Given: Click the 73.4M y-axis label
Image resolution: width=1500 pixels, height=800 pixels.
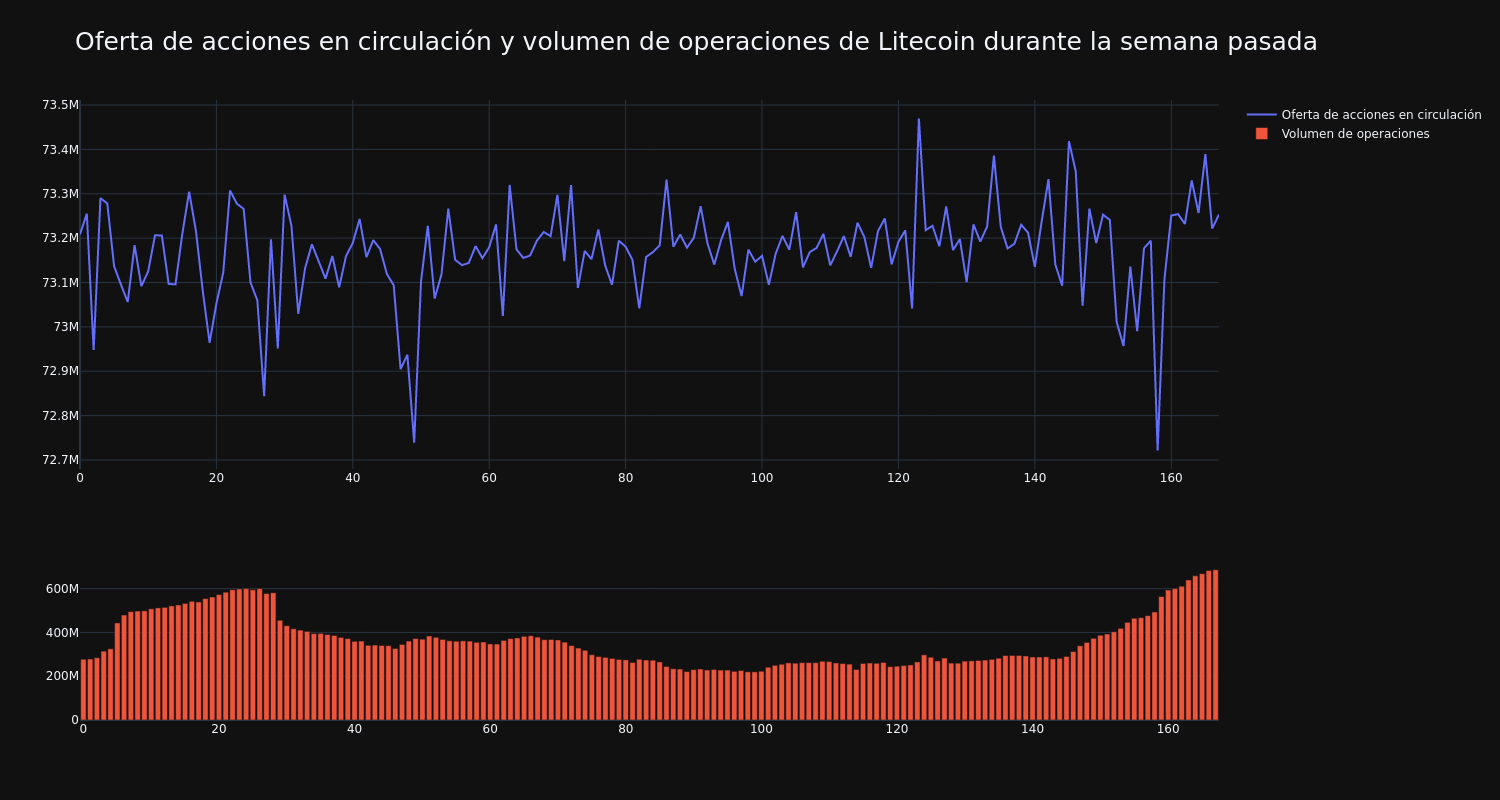Looking at the screenshot, I should pyautogui.click(x=60, y=150).
